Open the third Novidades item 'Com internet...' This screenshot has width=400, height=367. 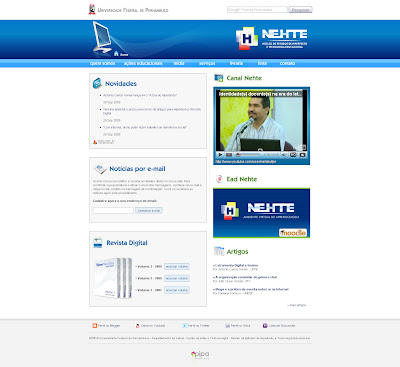tap(144, 127)
